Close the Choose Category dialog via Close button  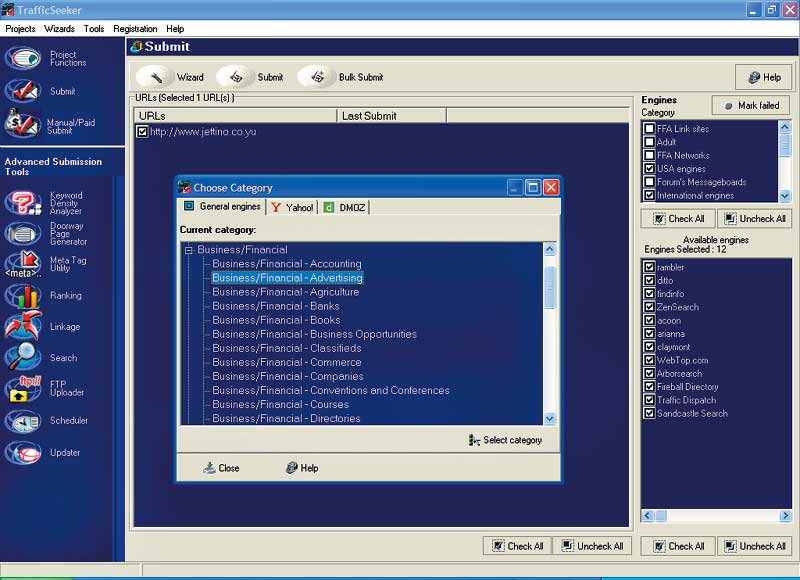(x=221, y=468)
